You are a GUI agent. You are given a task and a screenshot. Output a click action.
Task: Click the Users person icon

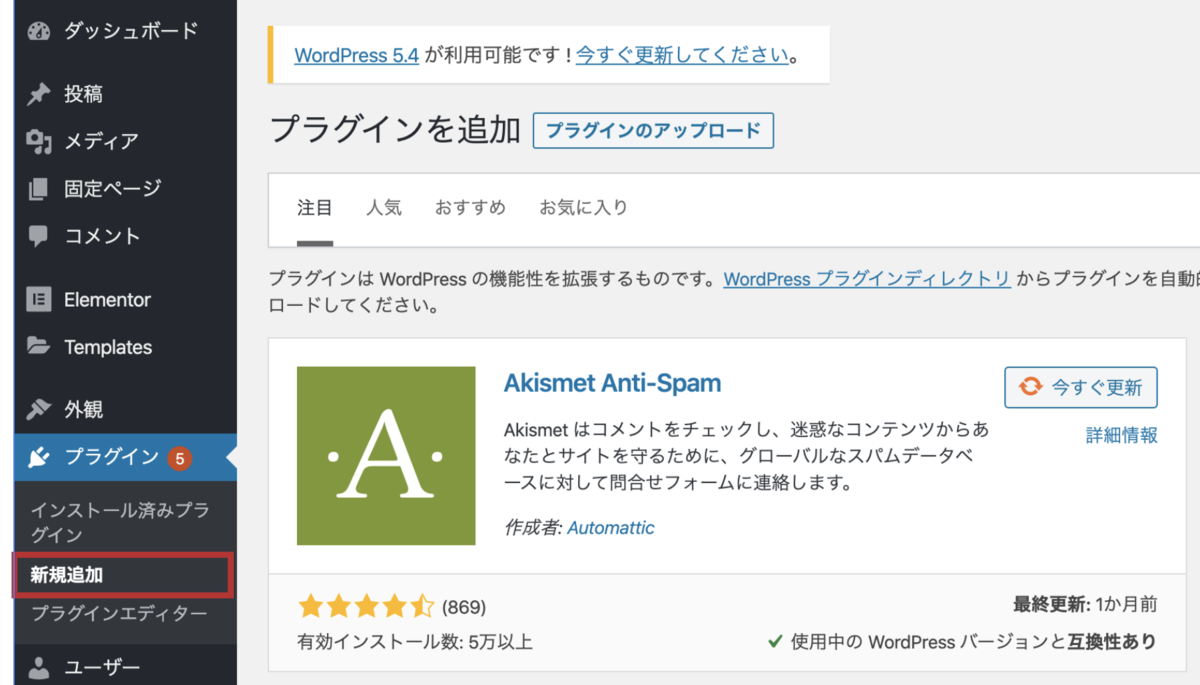point(39,667)
